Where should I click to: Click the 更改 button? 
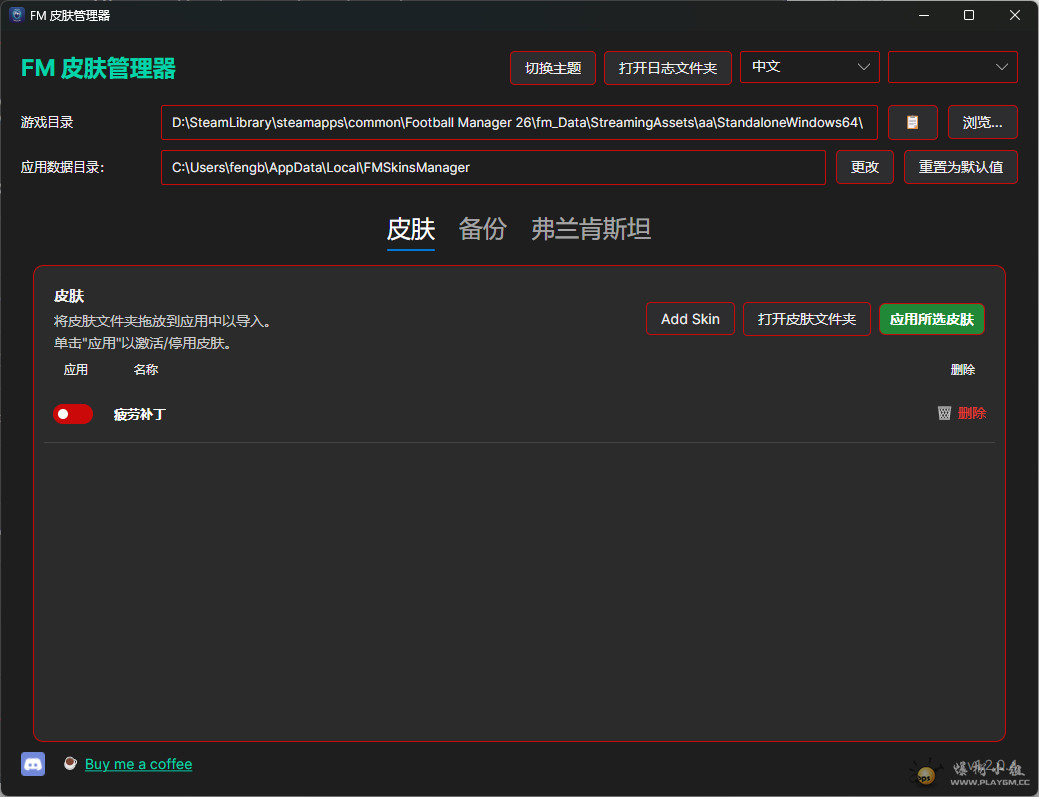pos(865,167)
